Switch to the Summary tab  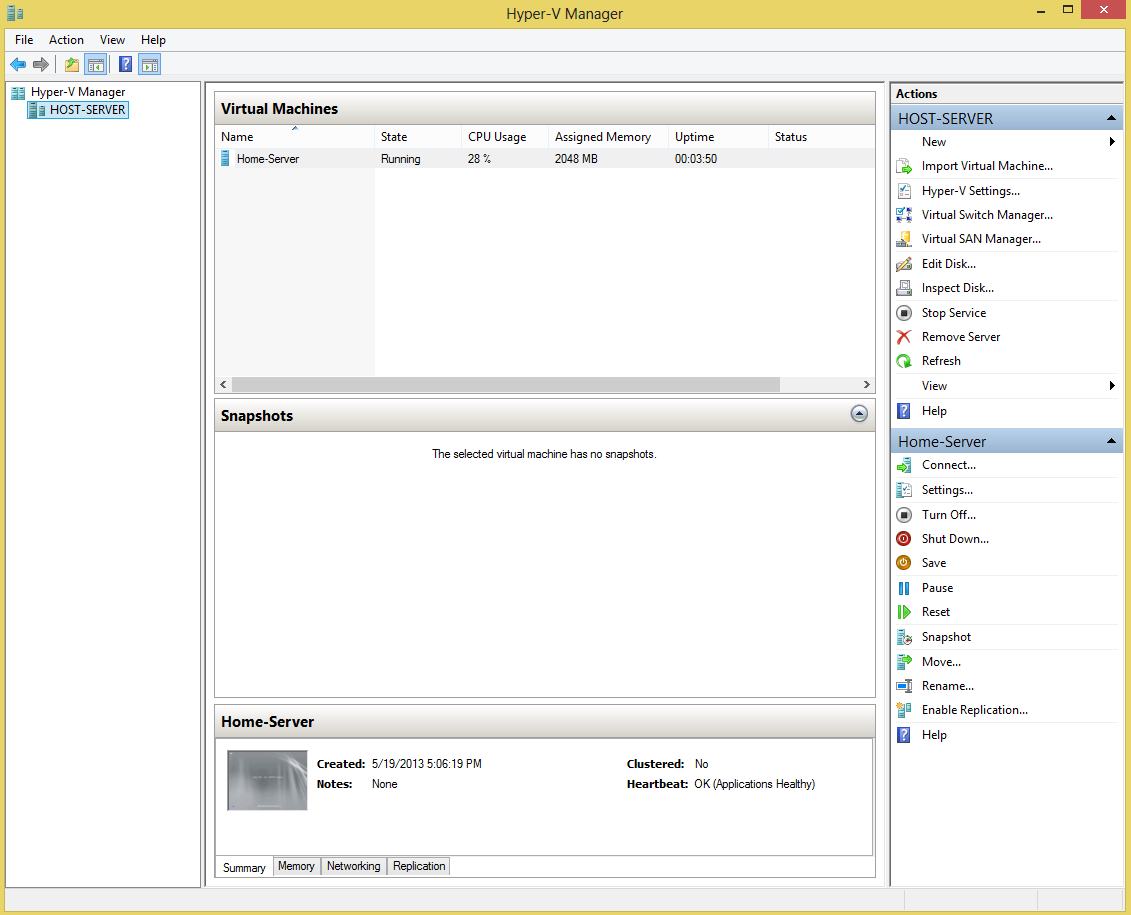pos(244,867)
